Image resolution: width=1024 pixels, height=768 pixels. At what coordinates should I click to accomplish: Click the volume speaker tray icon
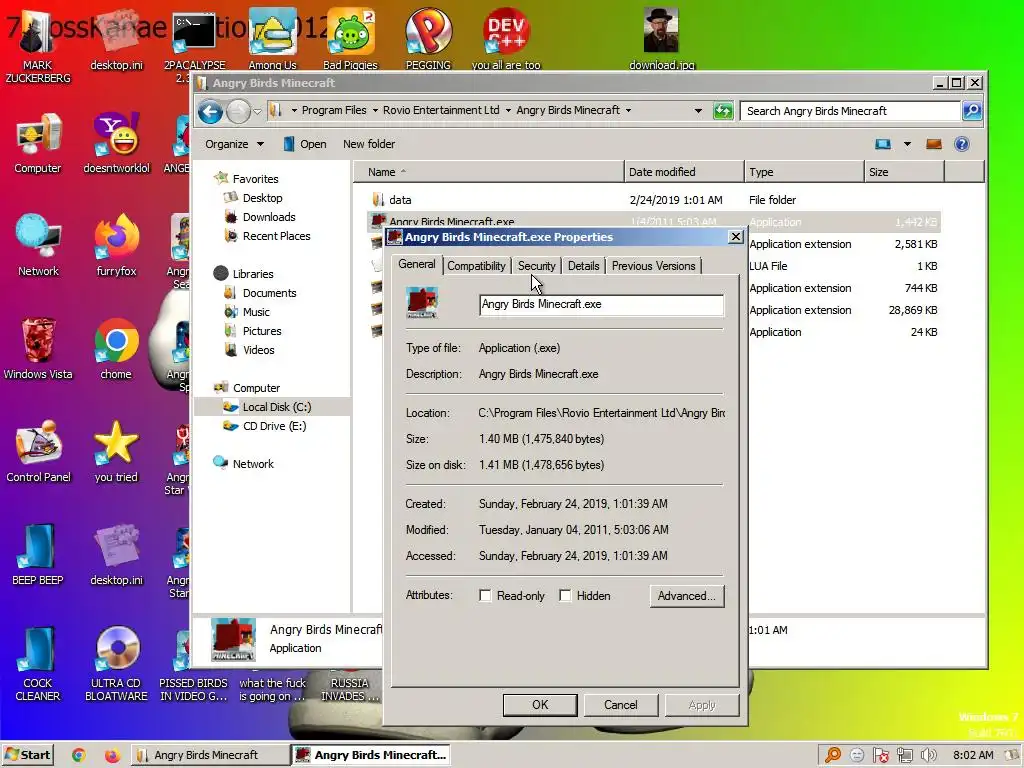928,755
